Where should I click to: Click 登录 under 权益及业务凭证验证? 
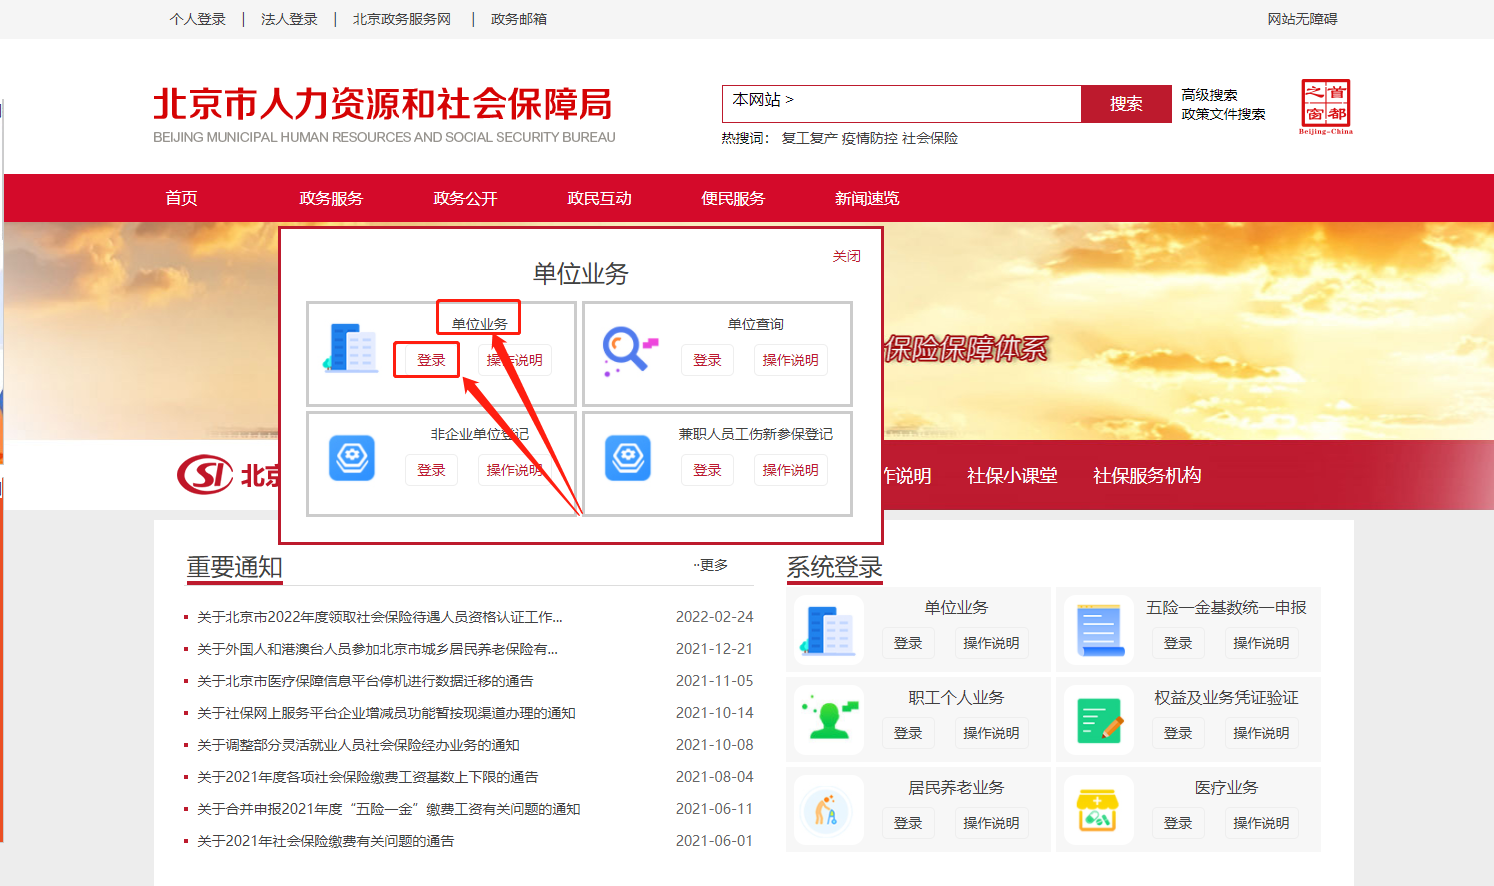click(1178, 733)
